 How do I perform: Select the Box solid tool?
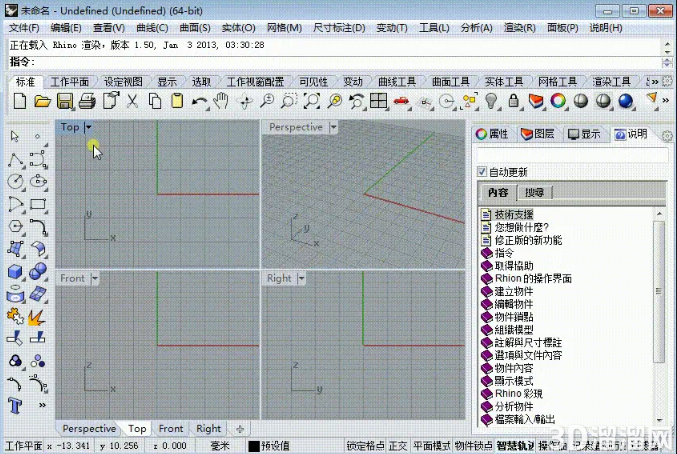click(16, 271)
